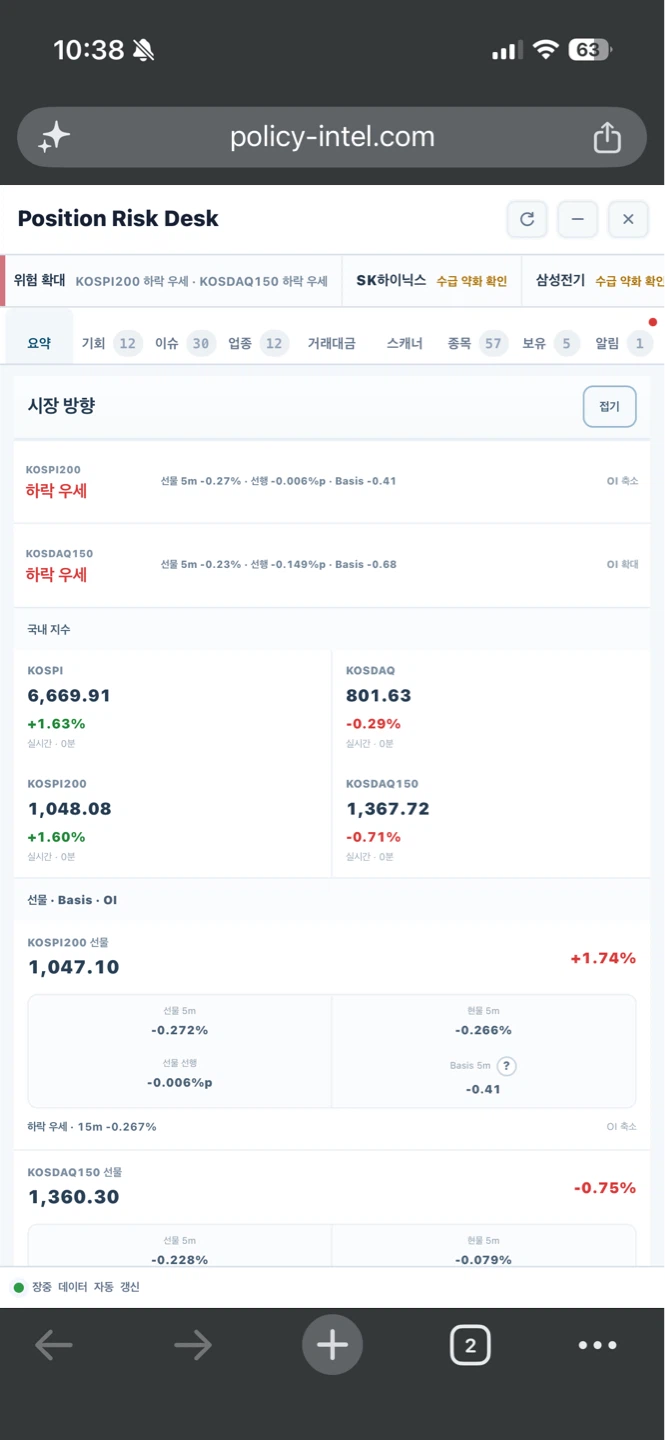
Task: Switch to the 이슈 tab
Action: pyautogui.click(x=183, y=343)
